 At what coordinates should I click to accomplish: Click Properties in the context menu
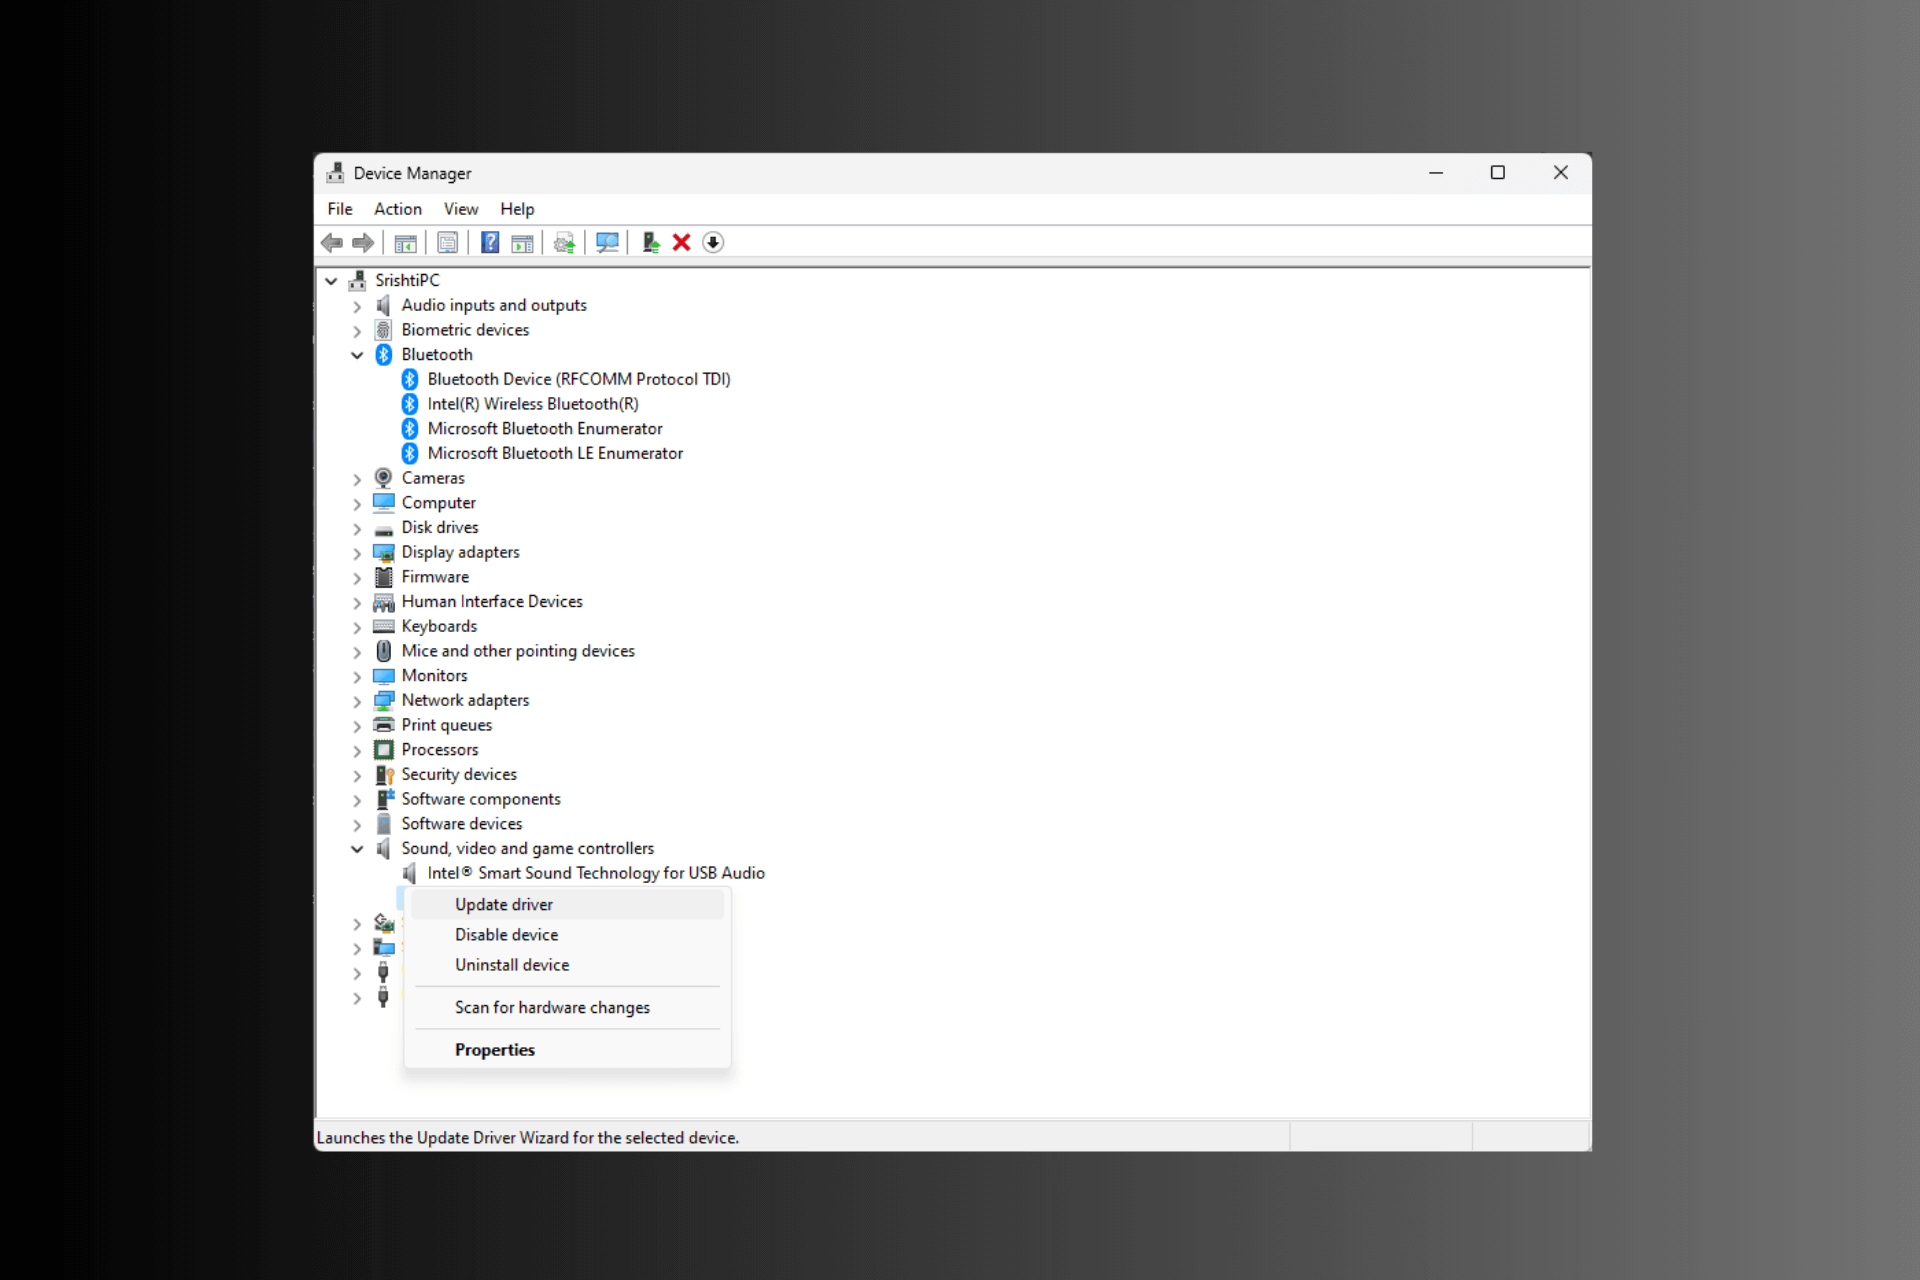[494, 1050]
